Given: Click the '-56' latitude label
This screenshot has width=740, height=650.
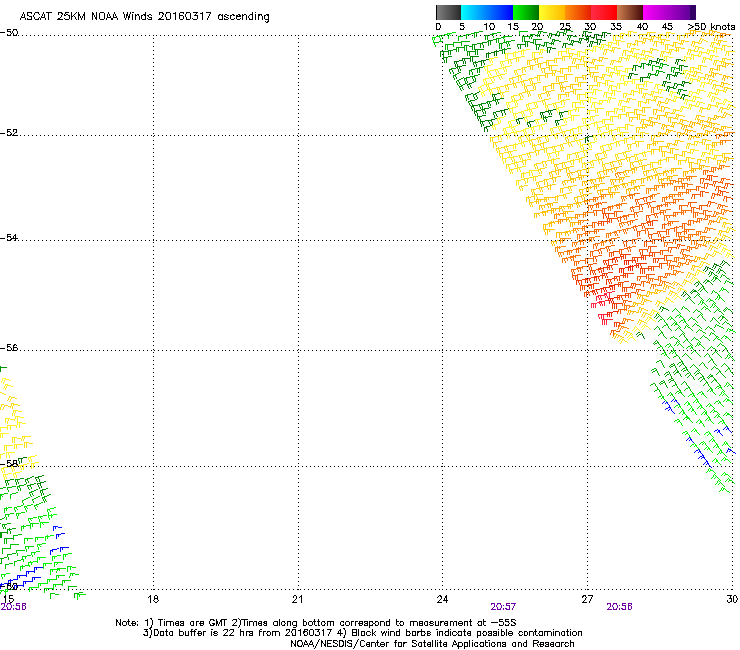Looking at the screenshot, I should [x=9, y=348].
